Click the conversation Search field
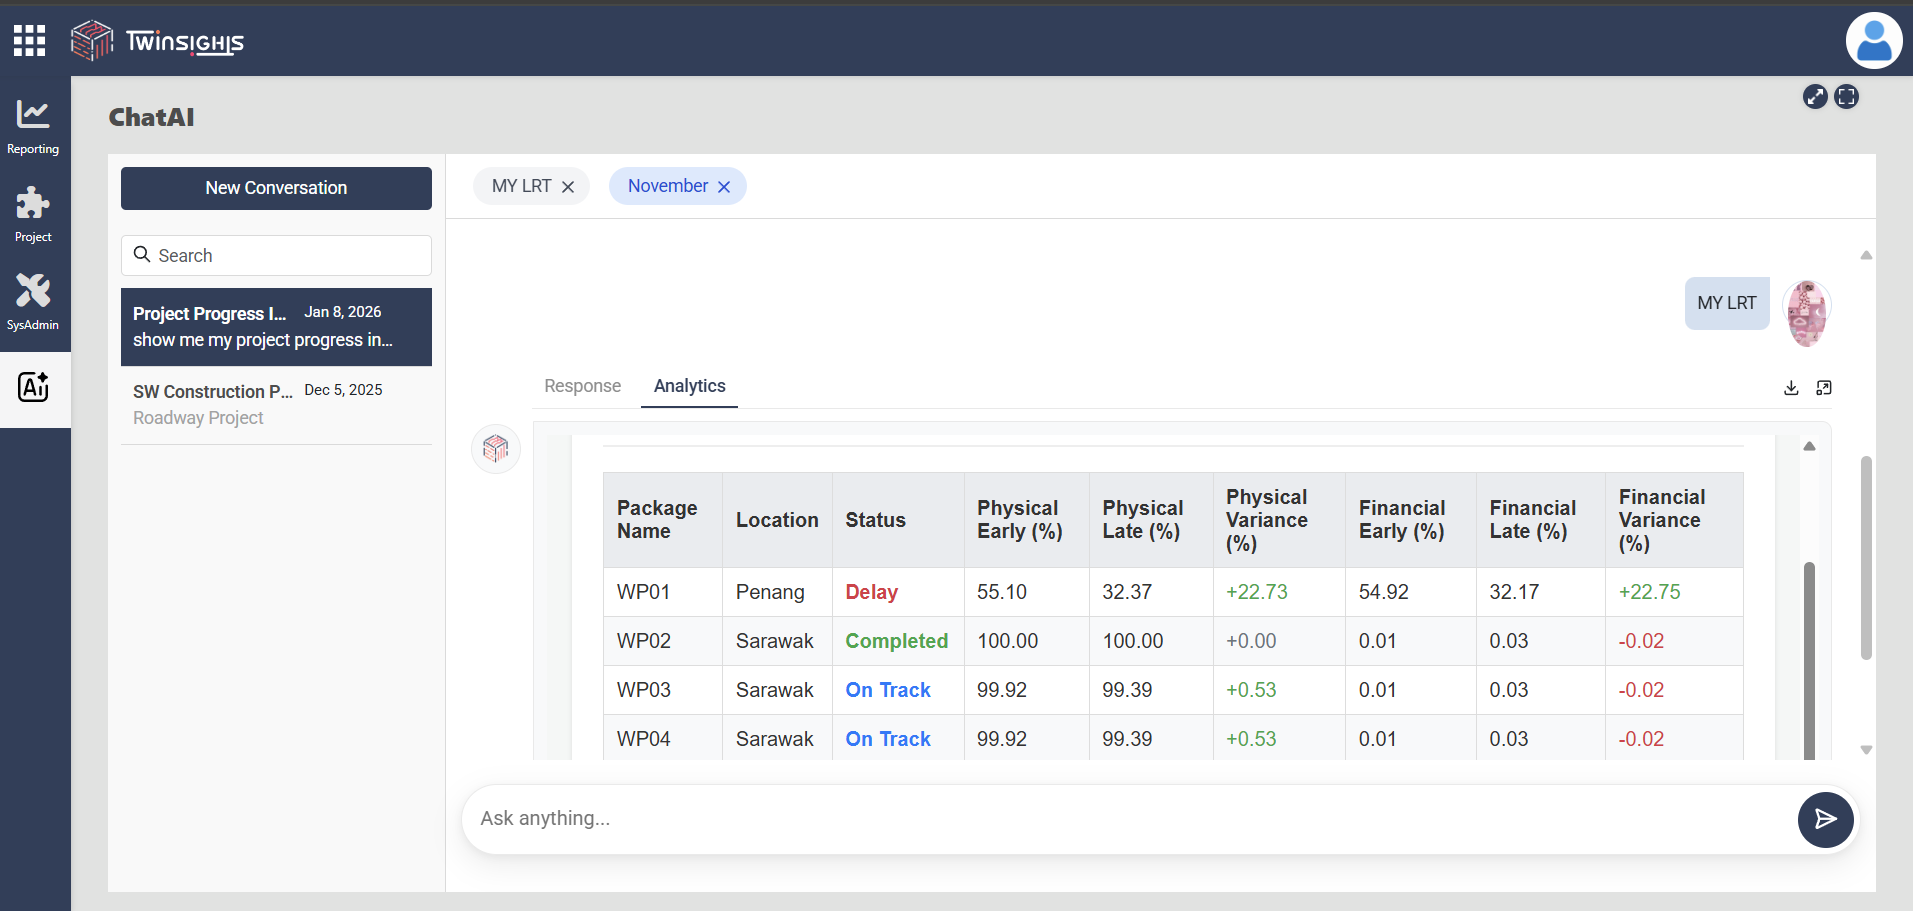Image resolution: width=1913 pixels, height=911 pixels. [x=276, y=256]
